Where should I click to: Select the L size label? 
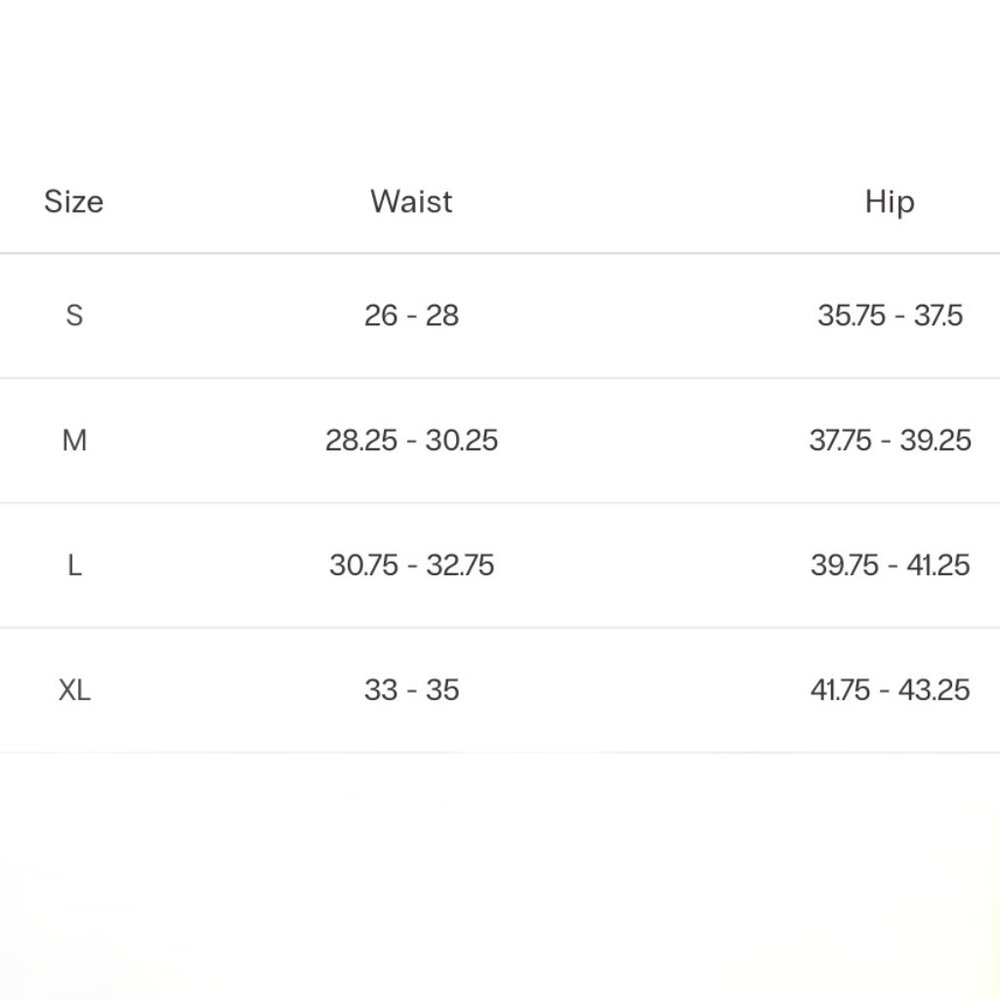[74, 565]
